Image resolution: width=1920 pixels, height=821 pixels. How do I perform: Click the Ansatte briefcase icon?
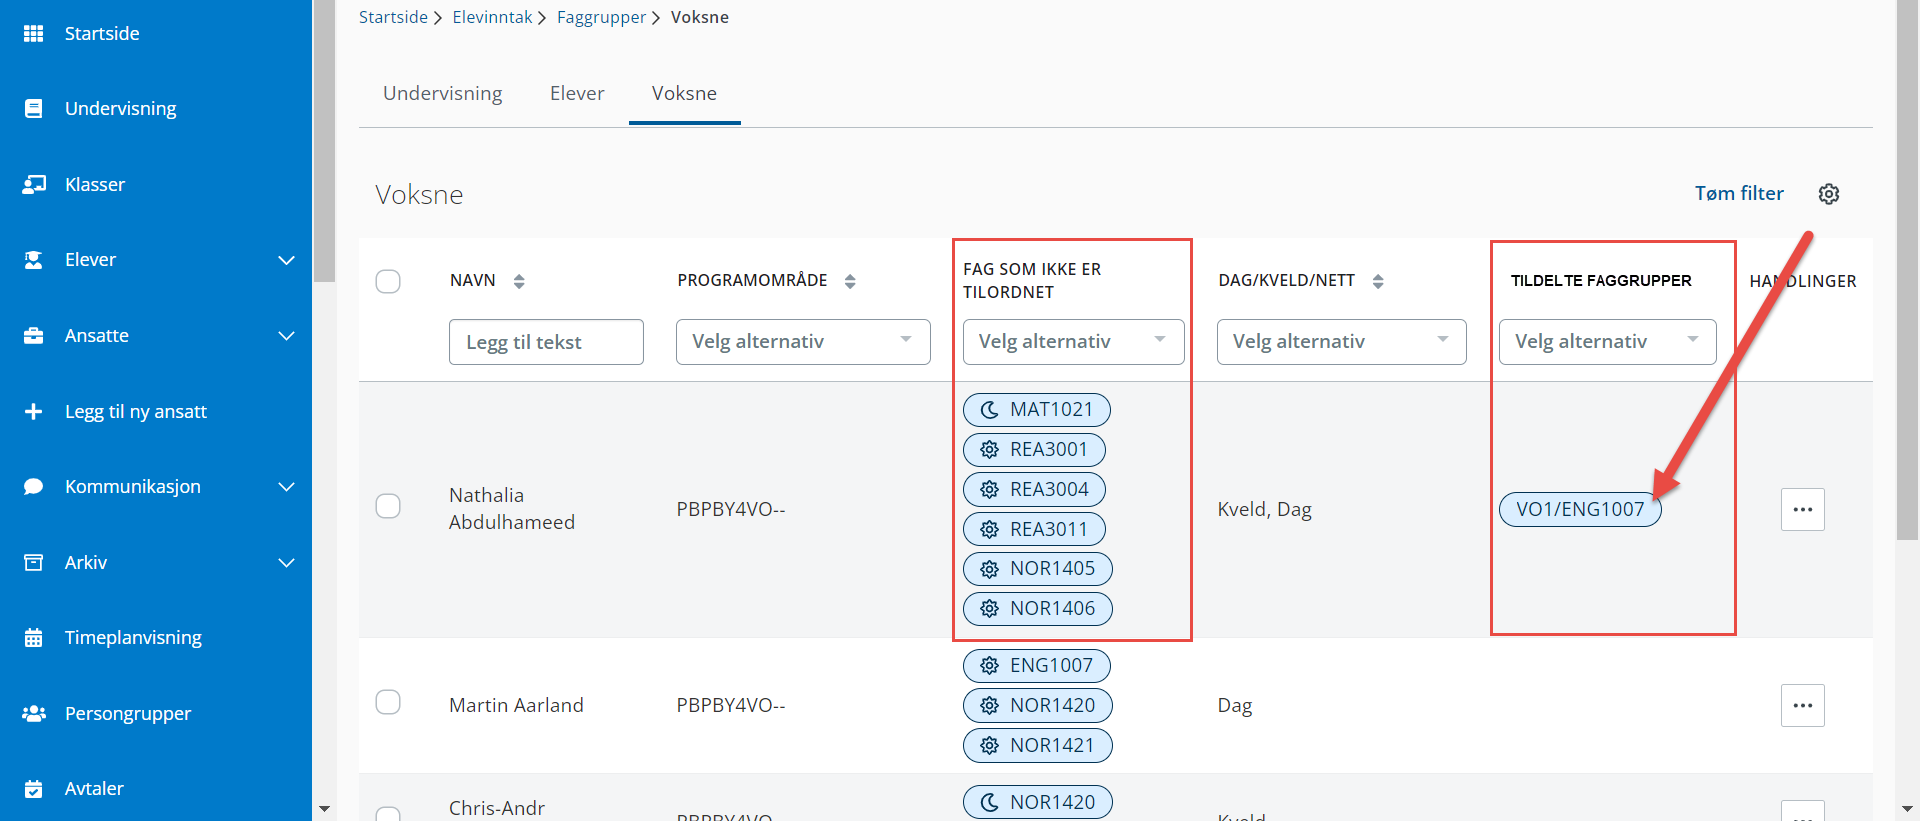pyautogui.click(x=33, y=336)
